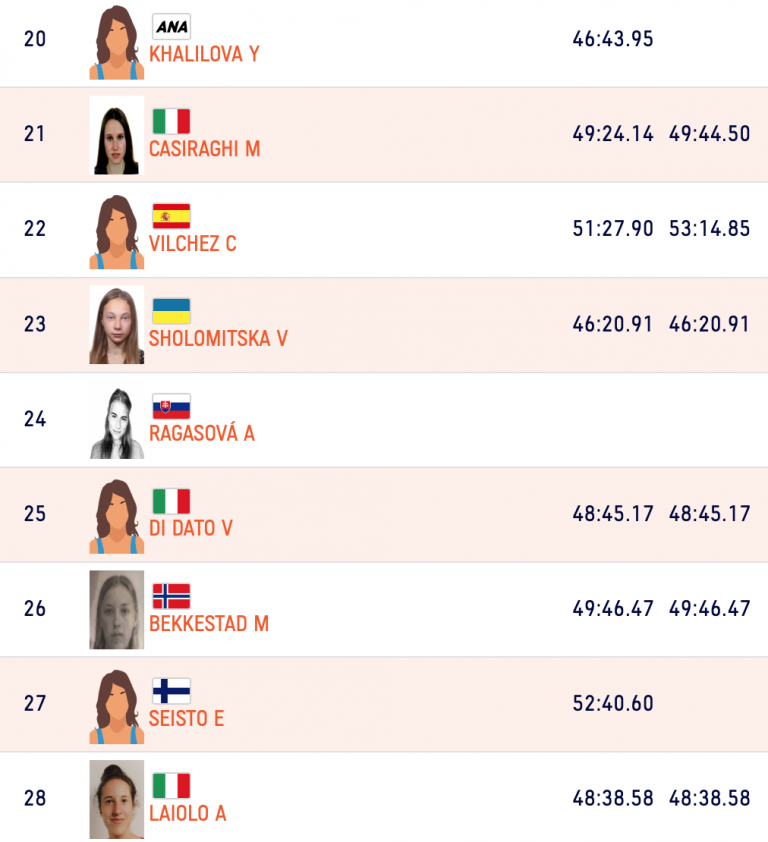Click Laiolo's athlete photo thumbnail
This screenshot has height=842, width=768.
point(116,799)
